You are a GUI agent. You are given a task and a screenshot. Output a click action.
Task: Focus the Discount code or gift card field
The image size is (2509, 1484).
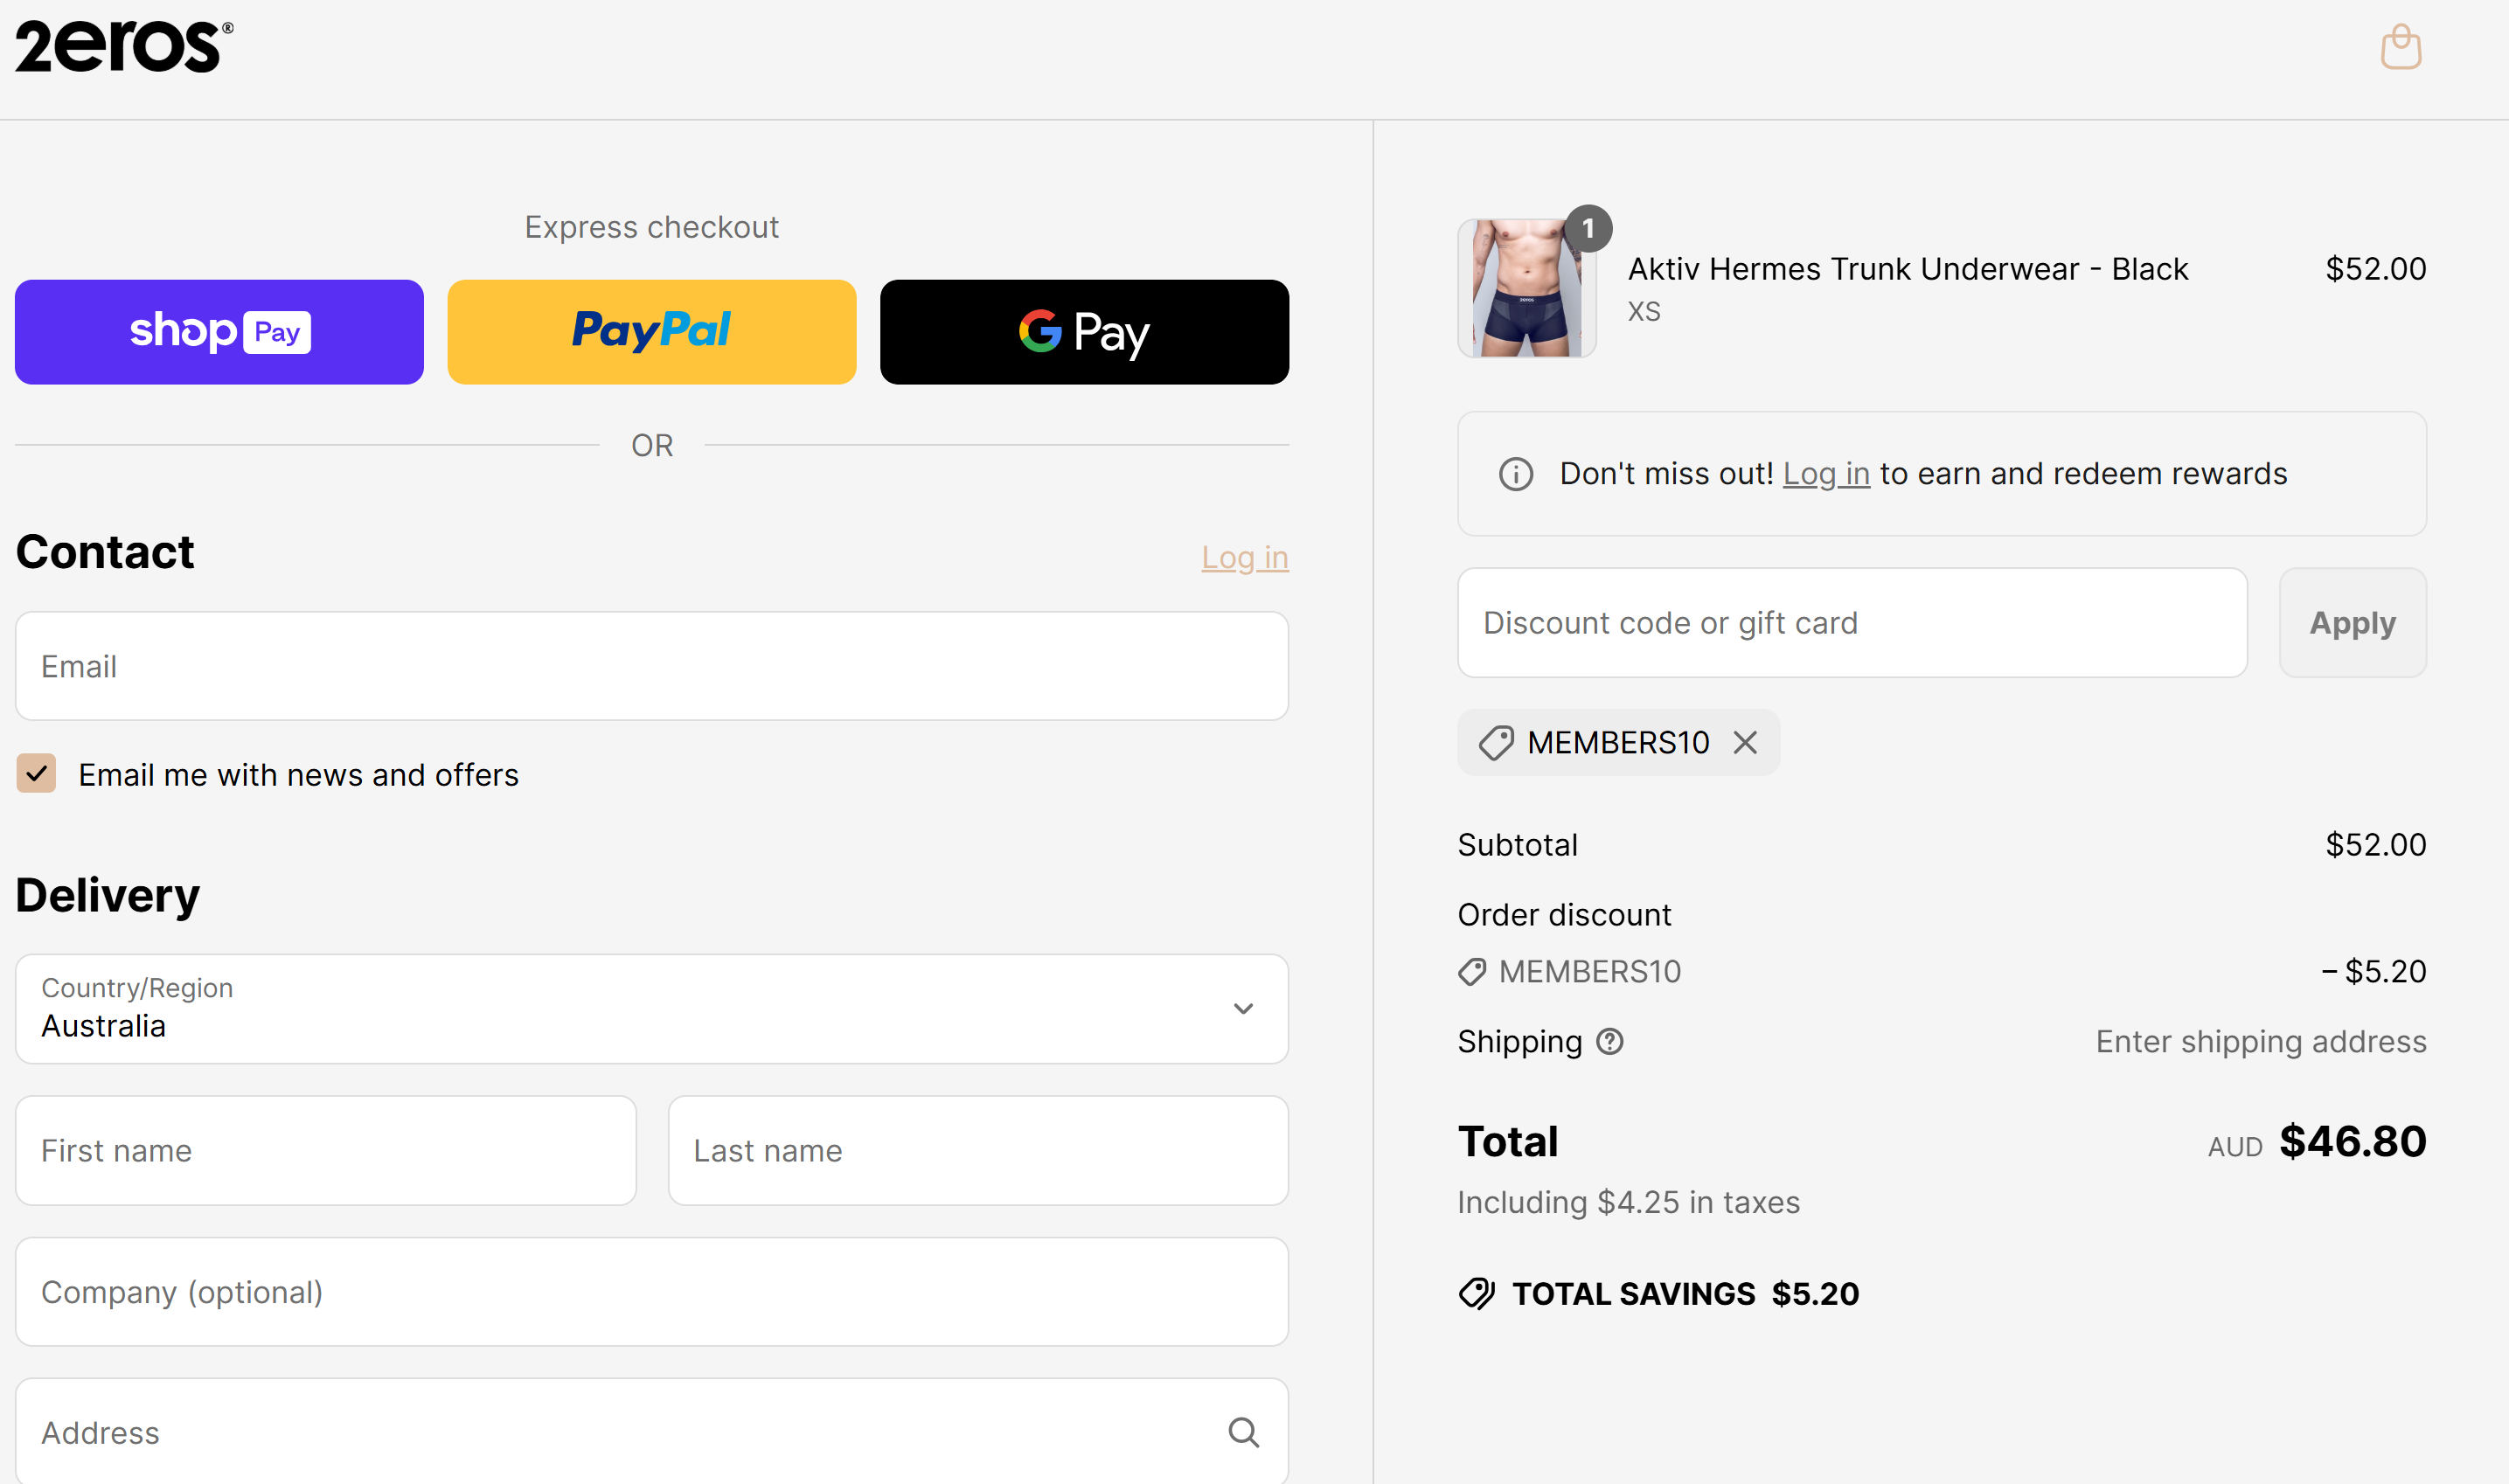pos(1852,623)
